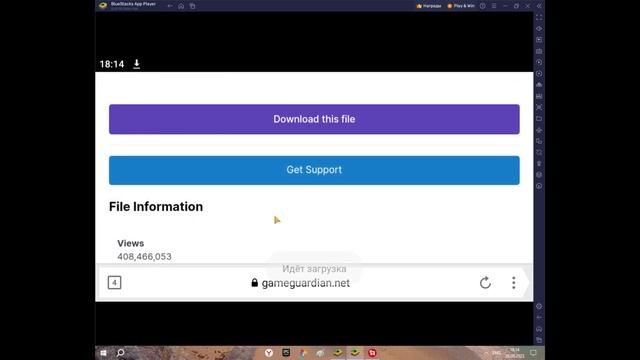Take a screenshot using sidebar frame icon
The width and height of the screenshot is (640, 360).
[x=539, y=107]
